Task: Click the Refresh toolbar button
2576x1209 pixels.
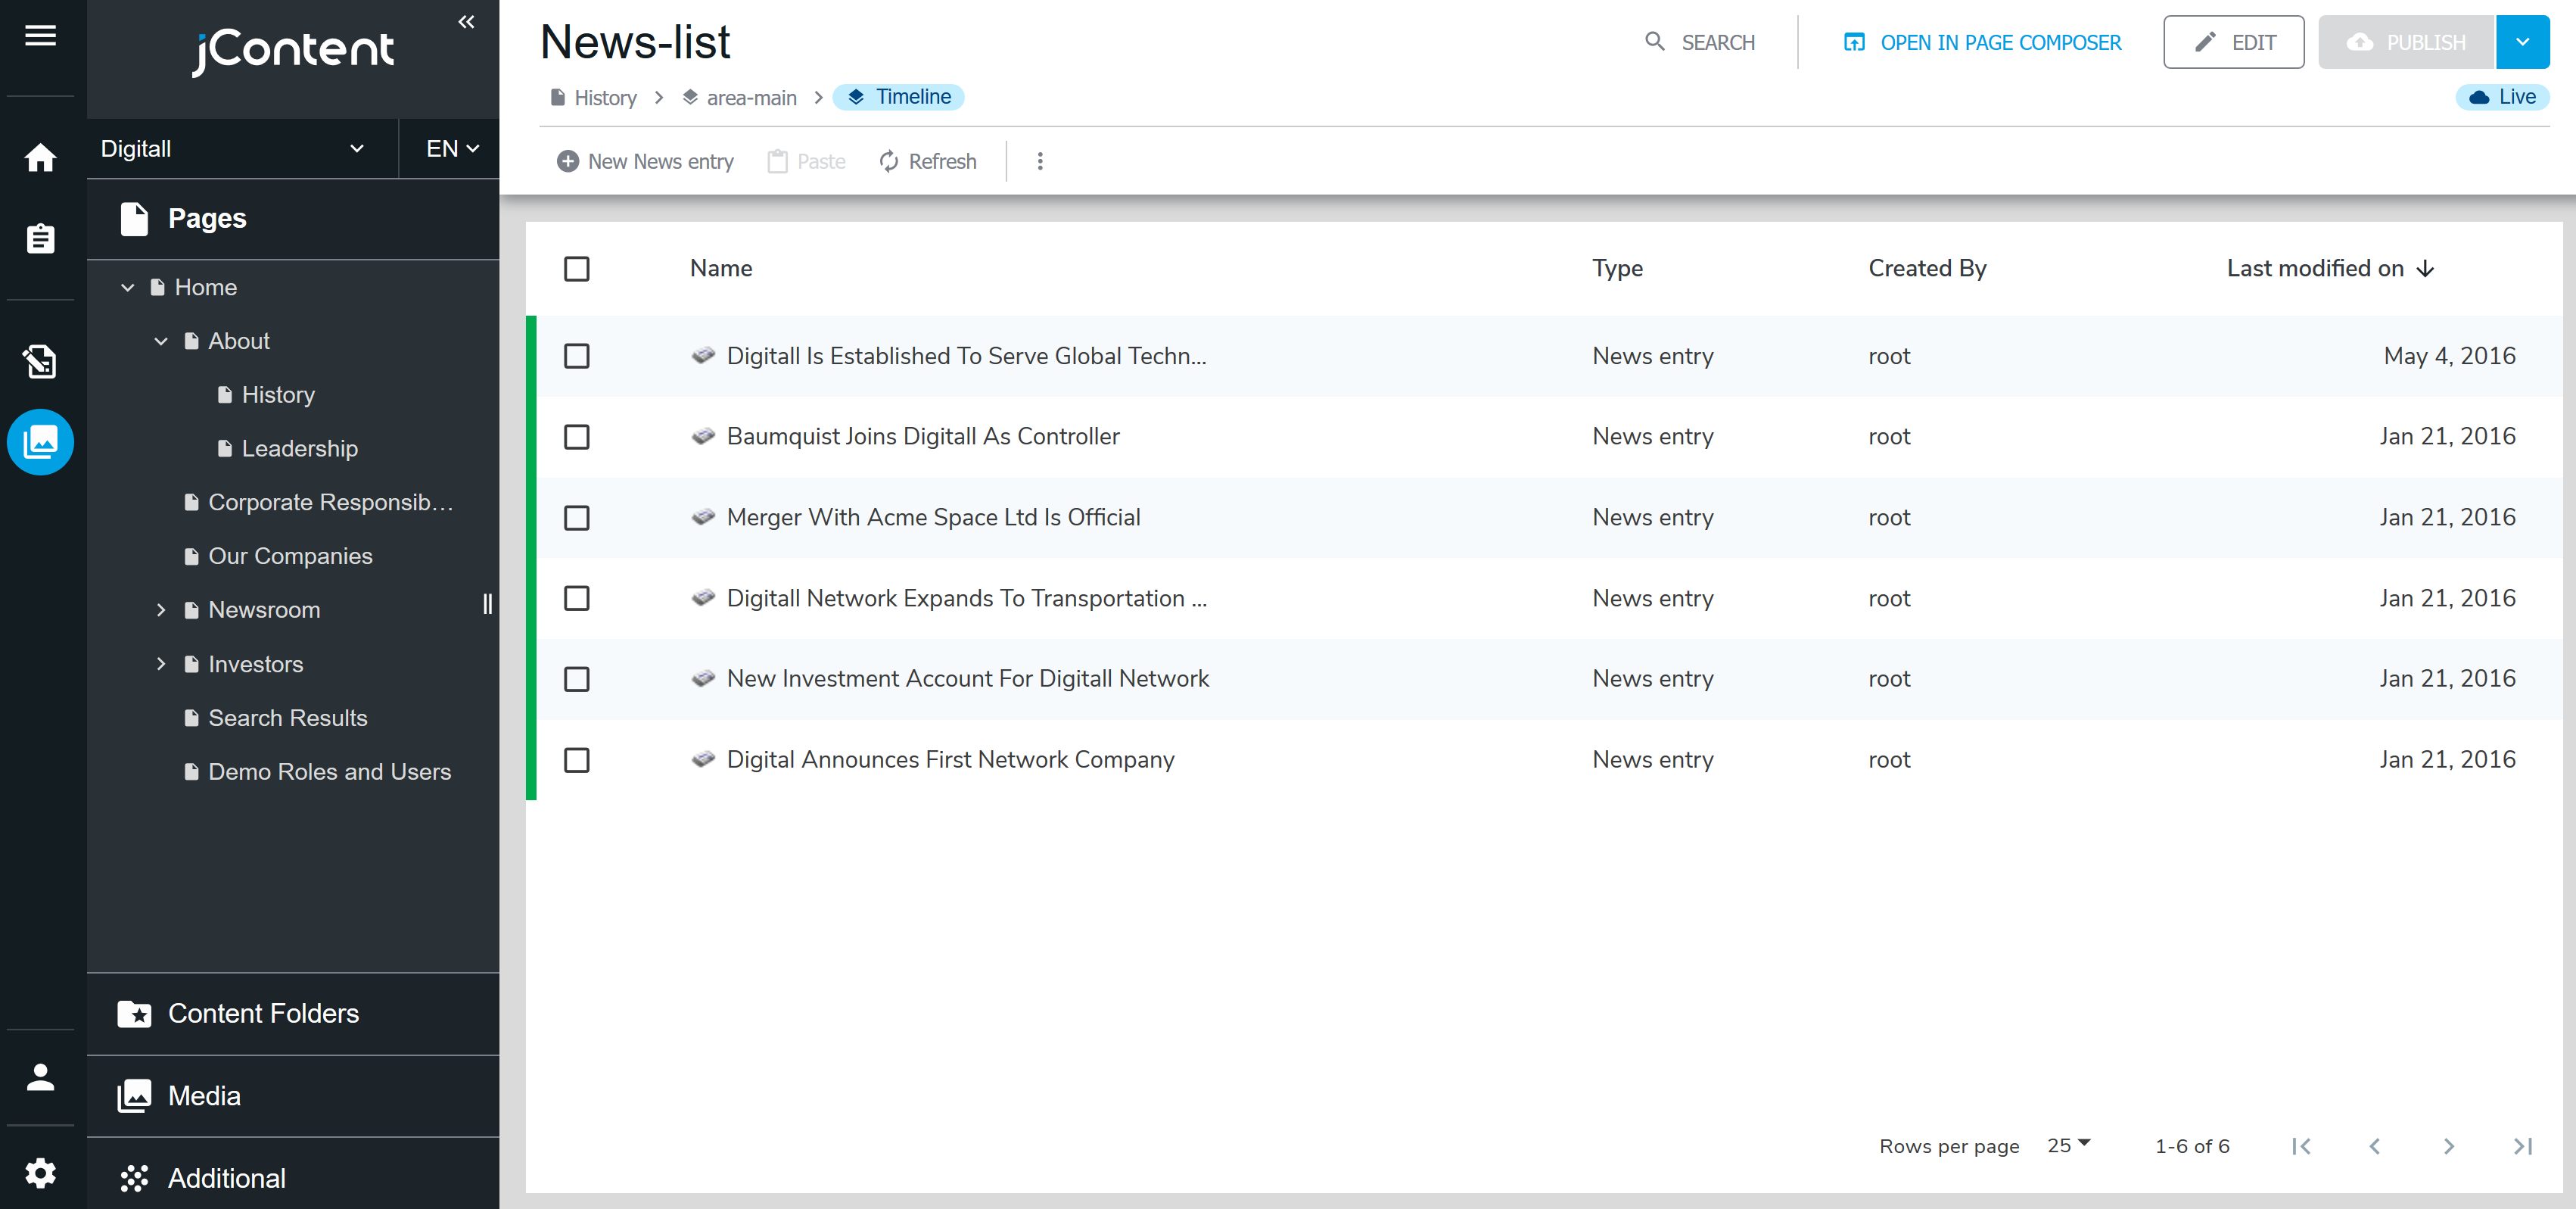Action: 927,161
